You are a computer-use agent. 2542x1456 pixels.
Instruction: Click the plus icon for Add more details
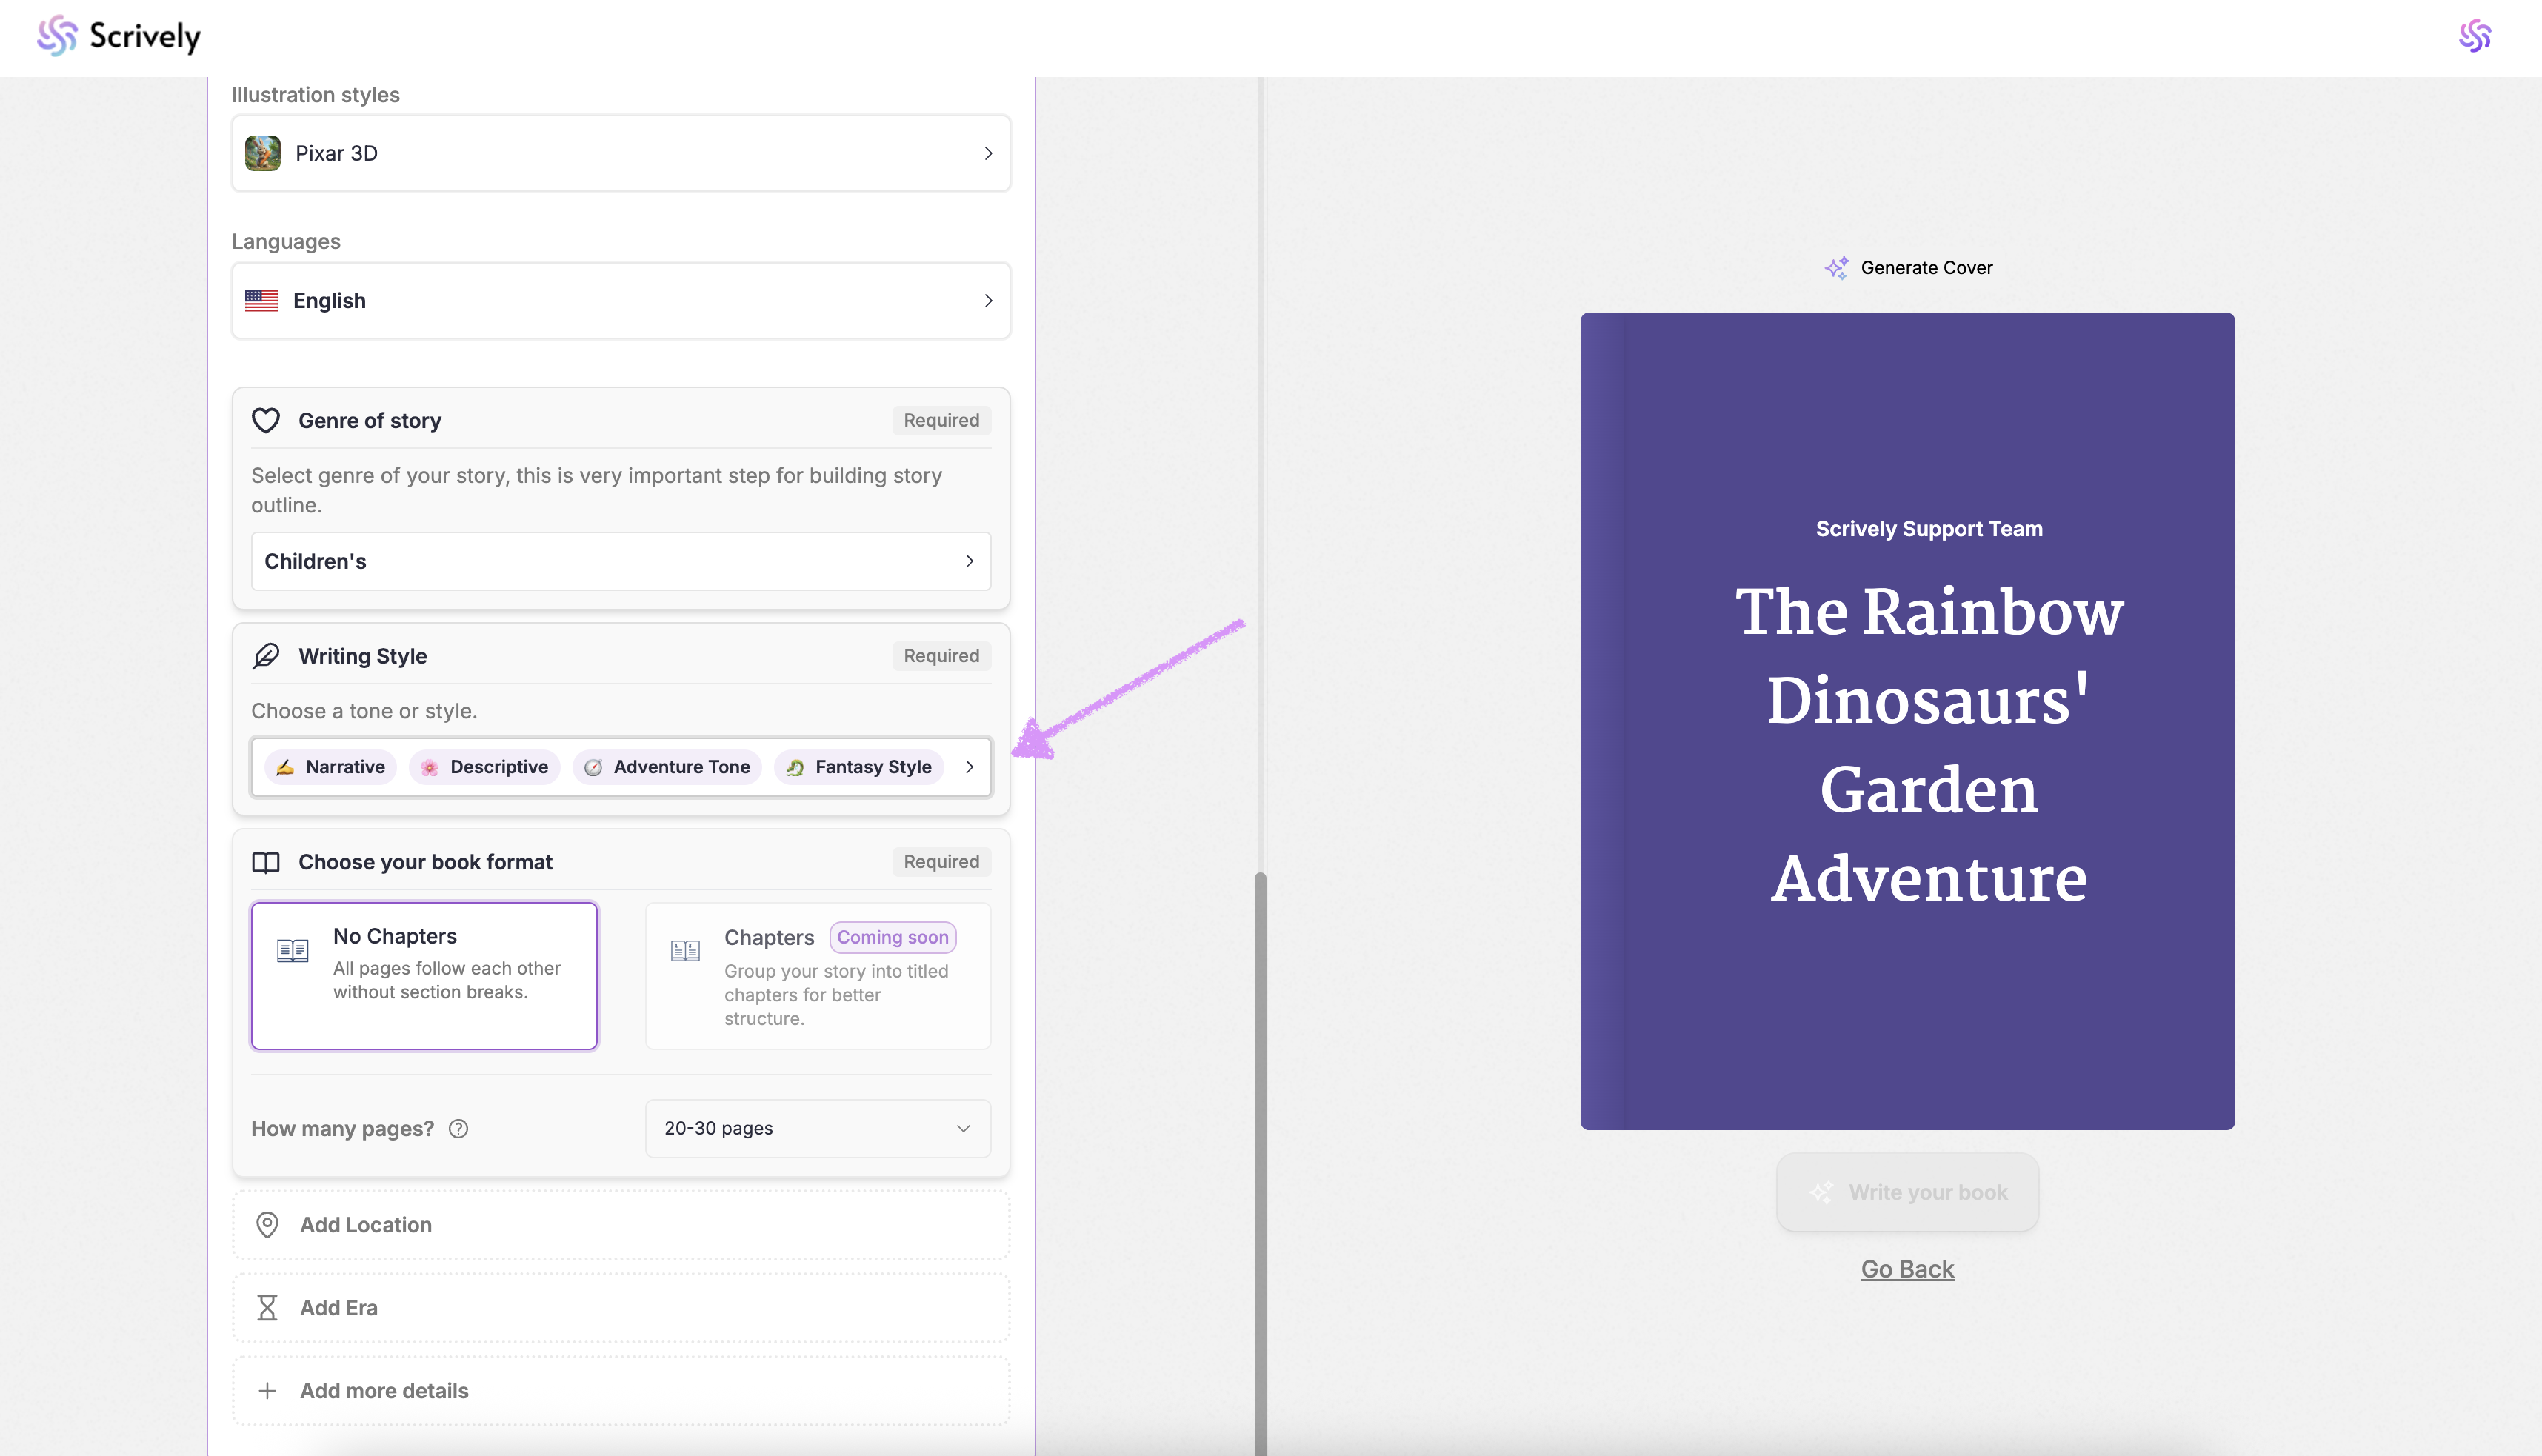pos(267,1390)
